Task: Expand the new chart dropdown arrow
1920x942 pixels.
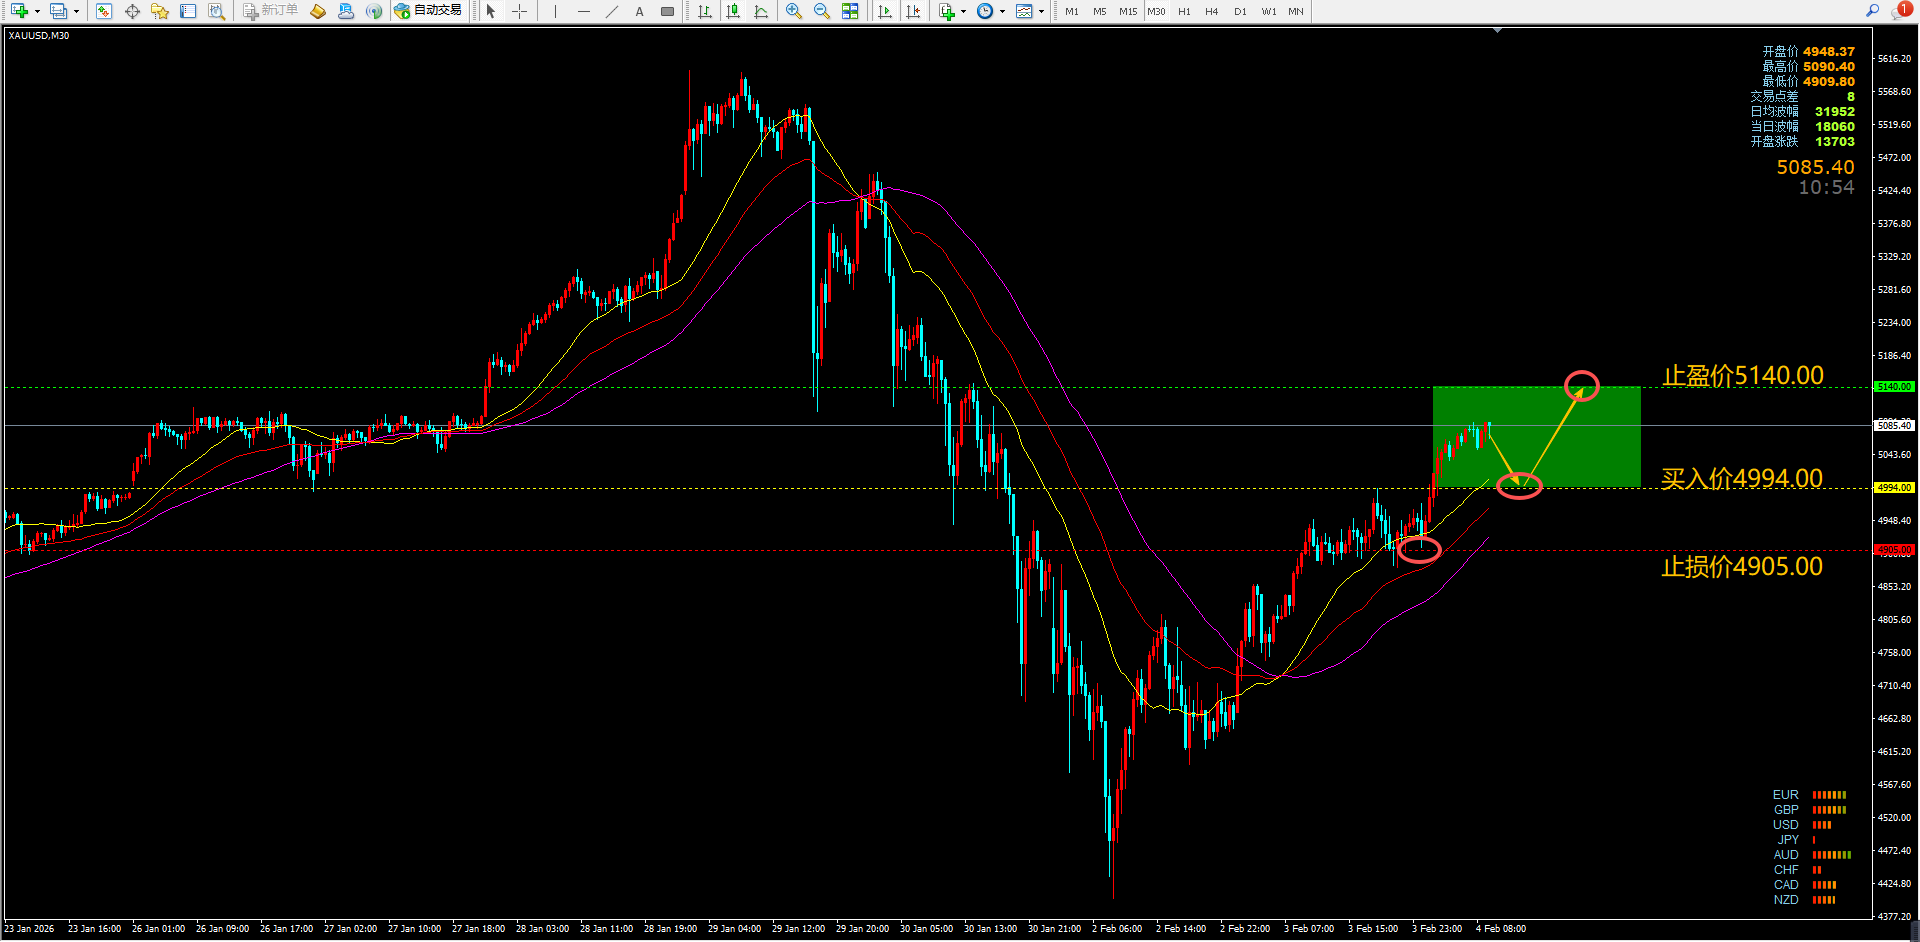Action: tap(37, 11)
